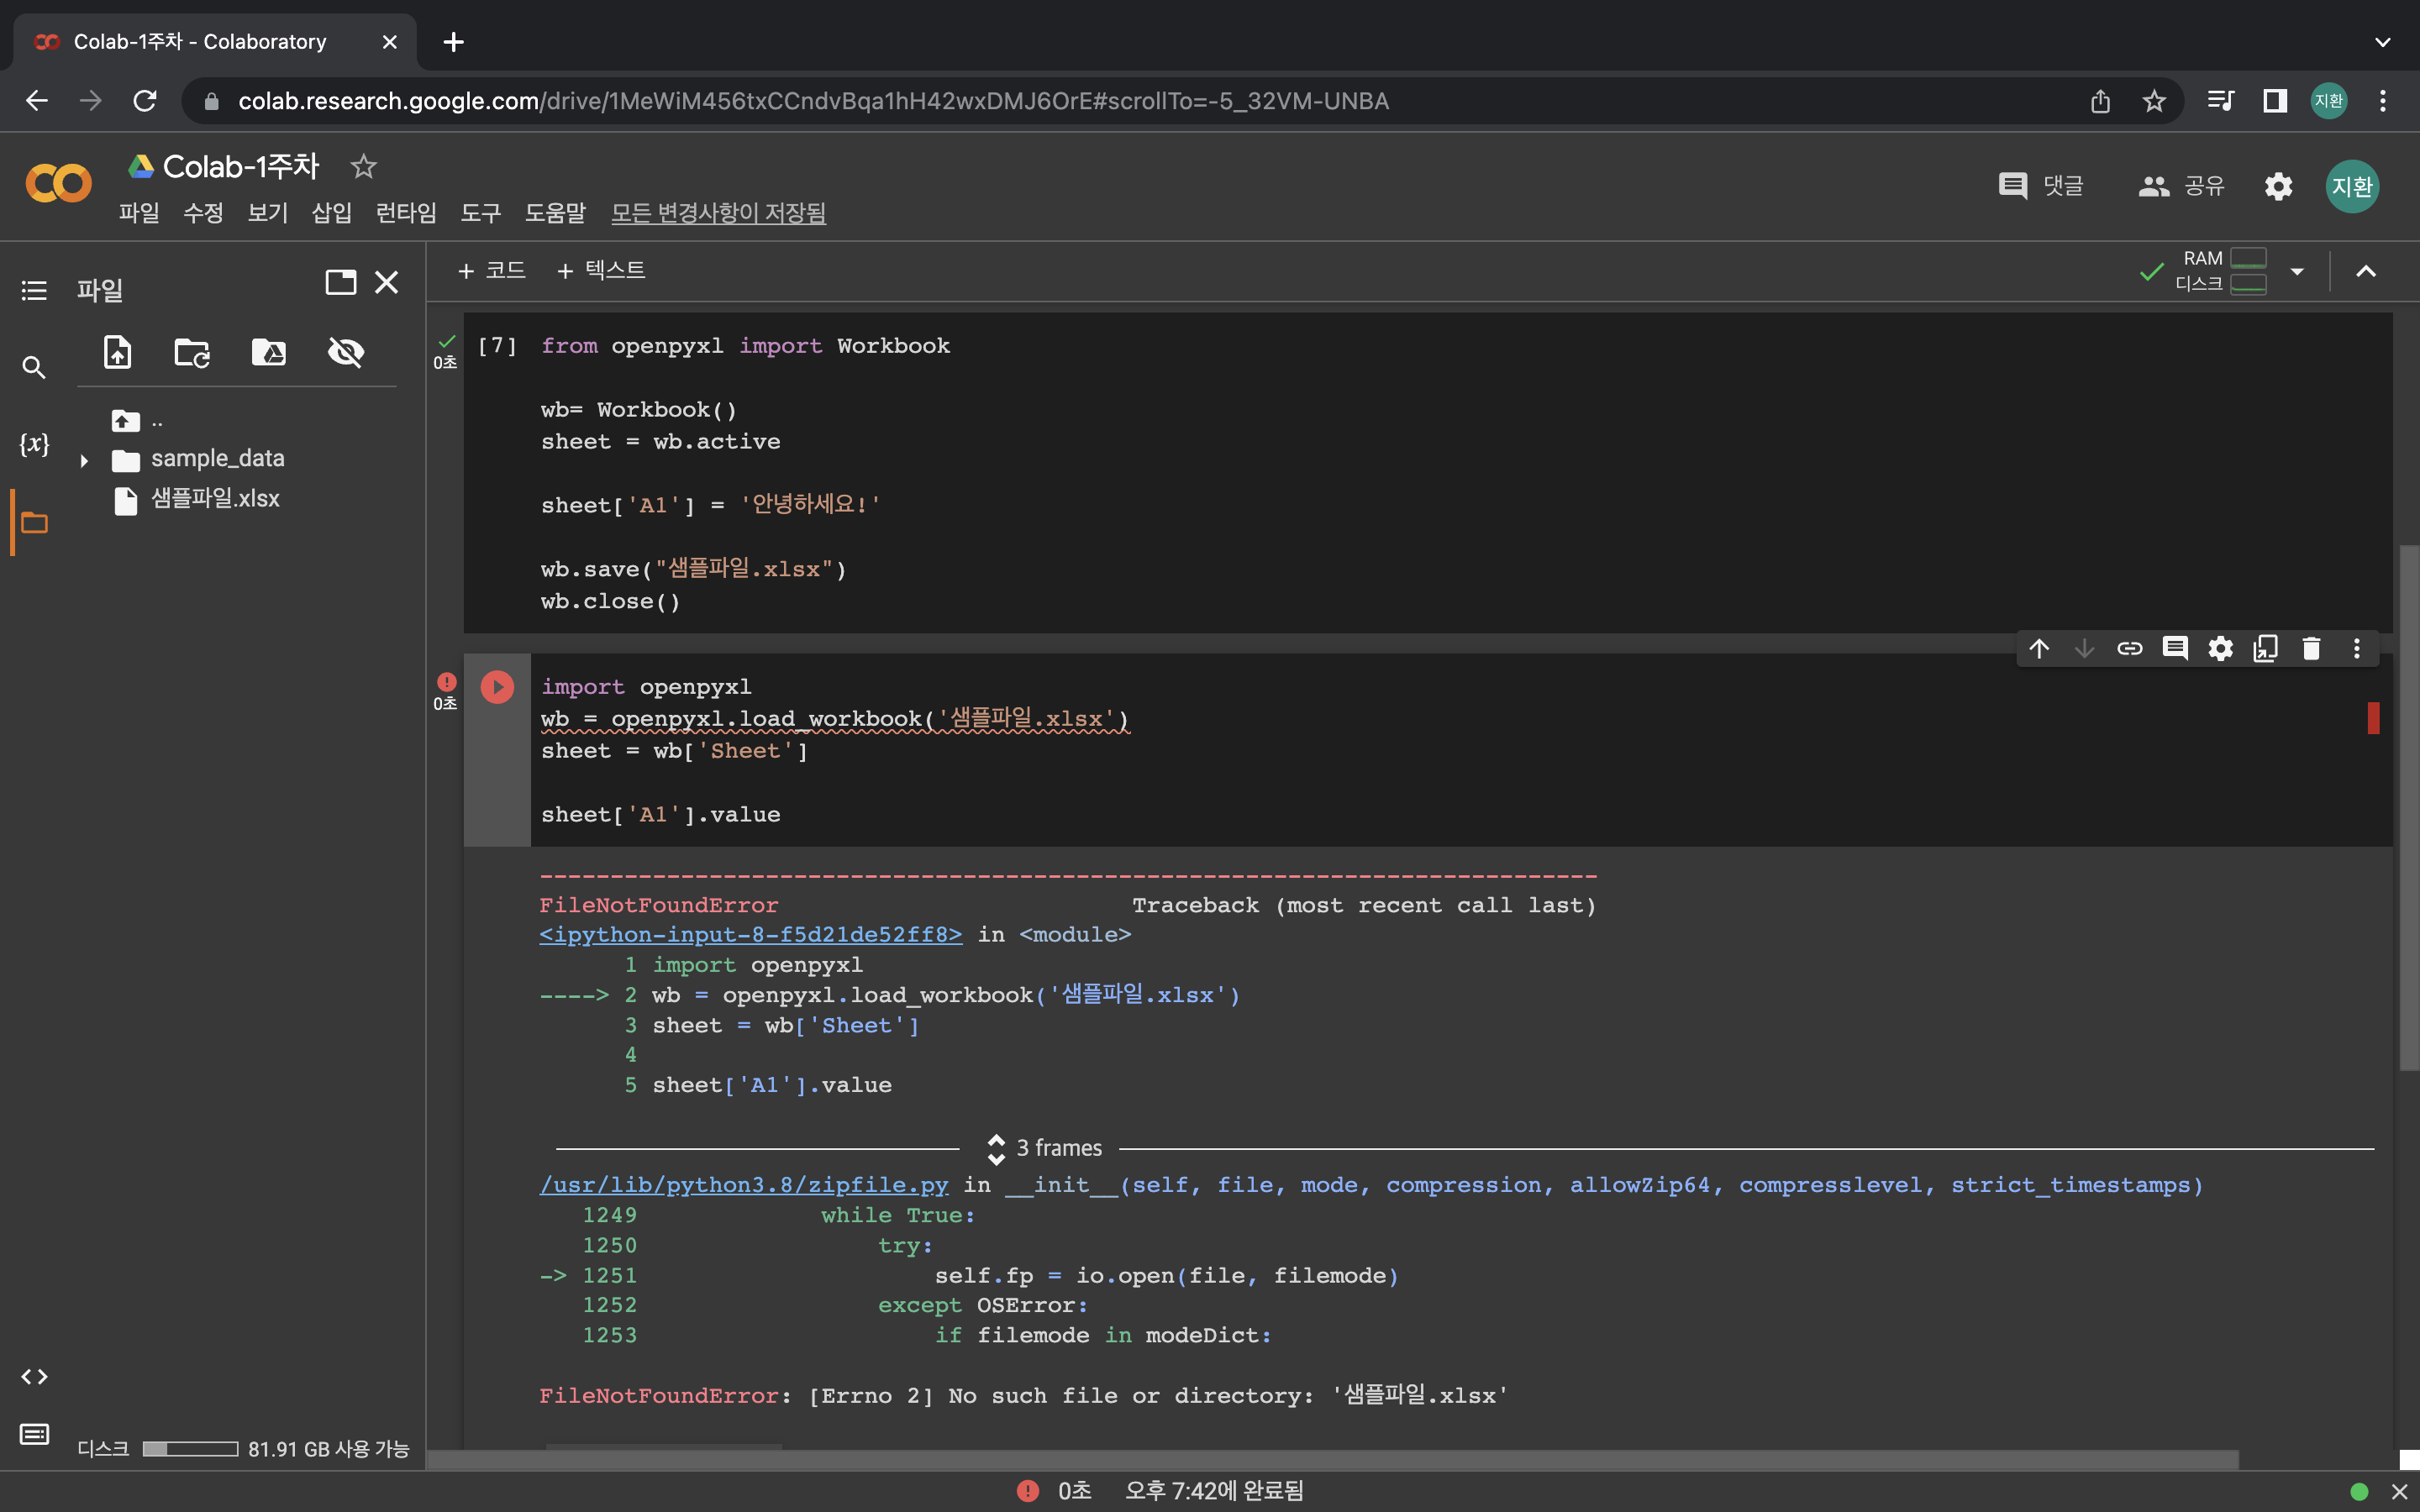Screen dimensions: 2420x1512
Task: Go back in browser history
Action: click(x=37, y=101)
